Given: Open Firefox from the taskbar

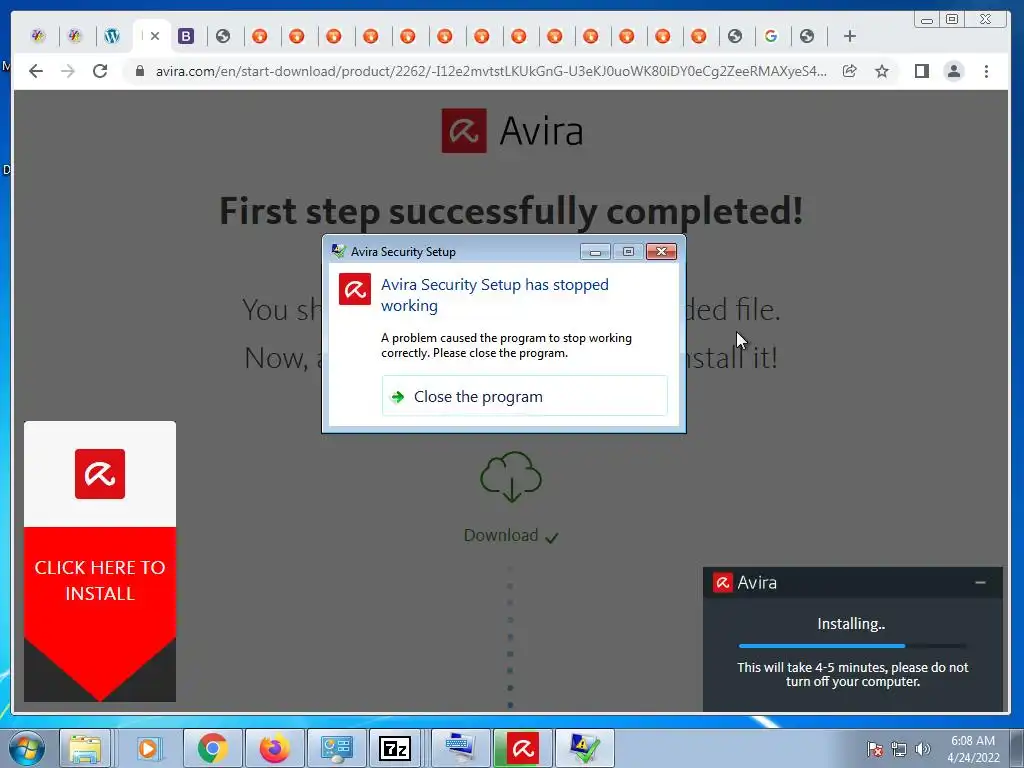Looking at the screenshot, I should point(274,748).
